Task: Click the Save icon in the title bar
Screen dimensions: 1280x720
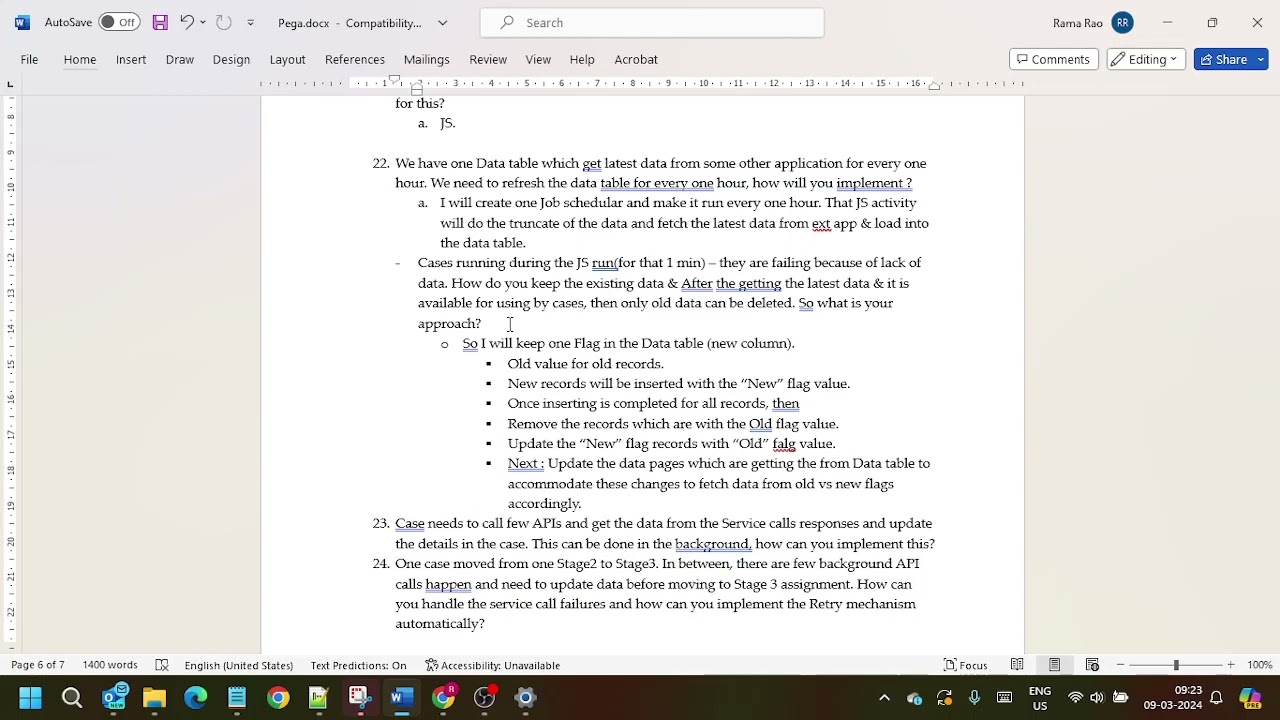Action: pyautogui.click(x=160, y=22)
